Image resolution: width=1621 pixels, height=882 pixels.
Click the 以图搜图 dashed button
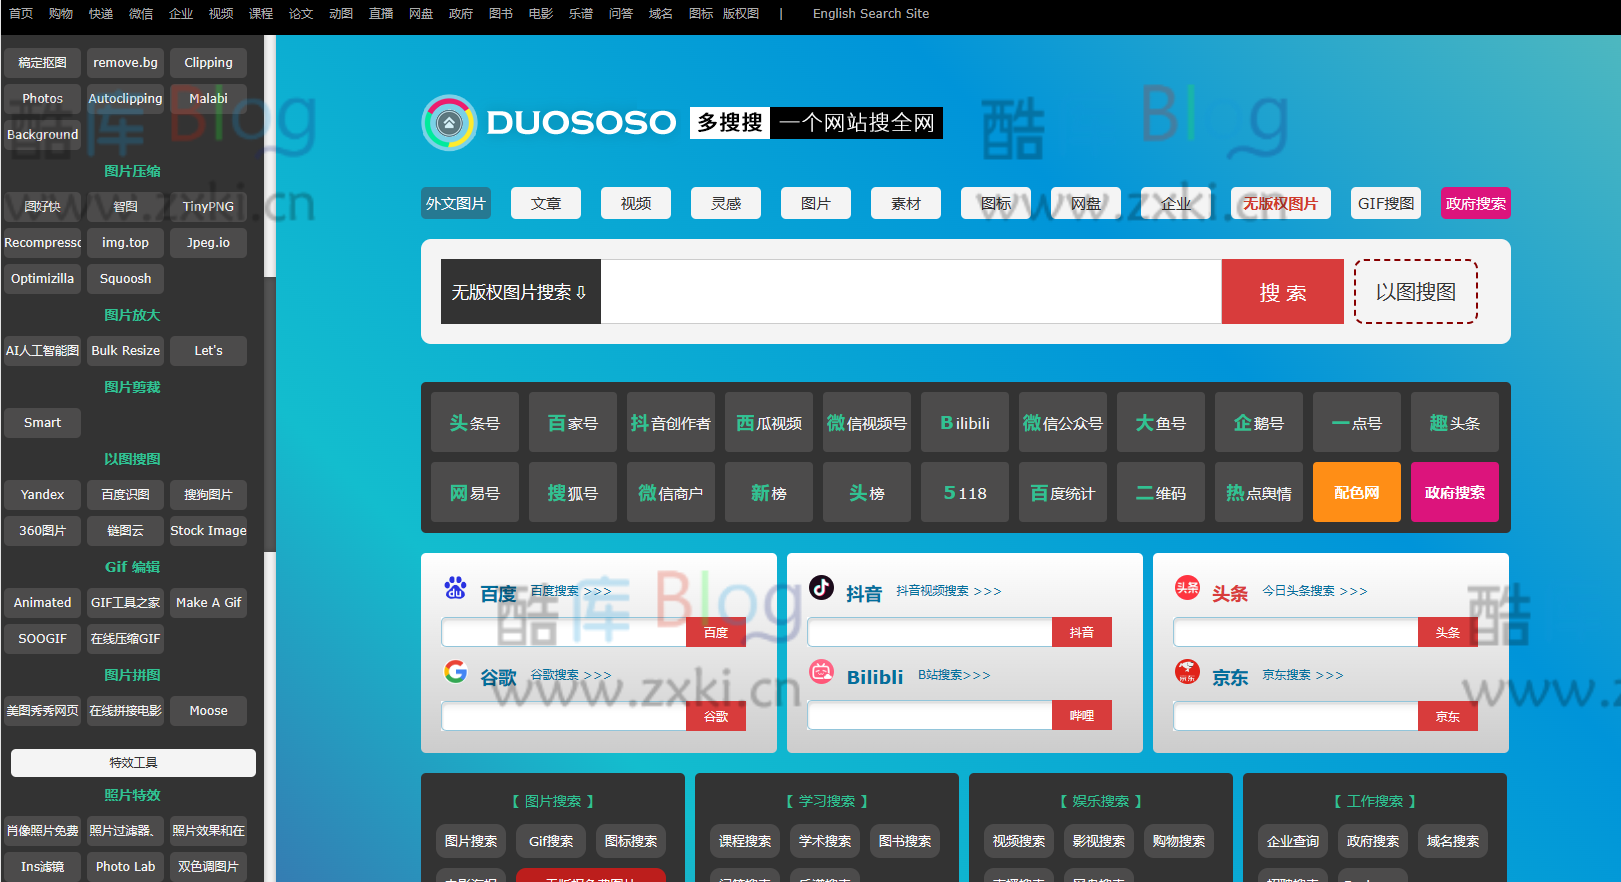point(1416,292)
